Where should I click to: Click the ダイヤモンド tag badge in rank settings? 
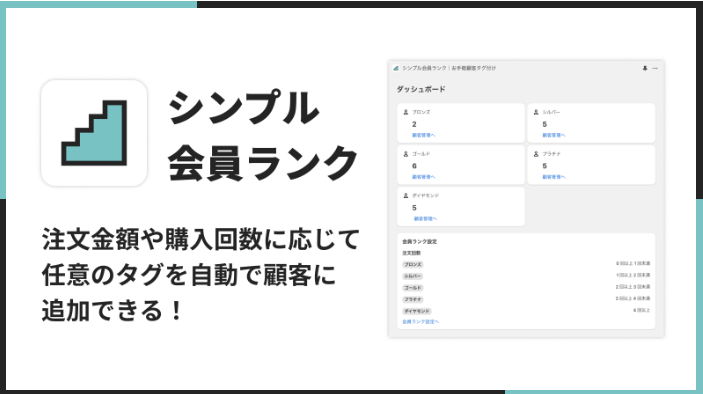[x=417, y=311]
